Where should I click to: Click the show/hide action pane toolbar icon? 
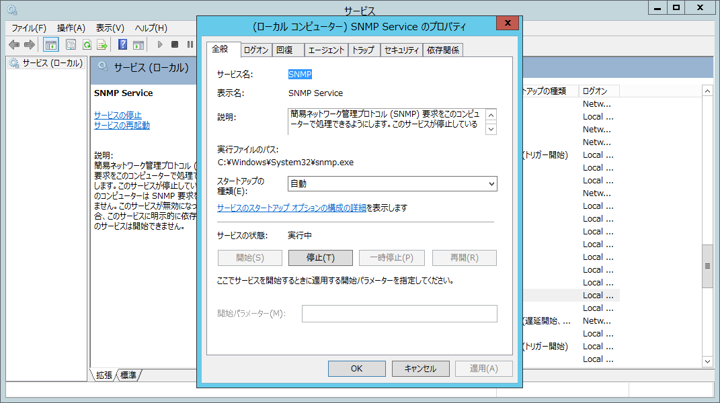point(138,45)
